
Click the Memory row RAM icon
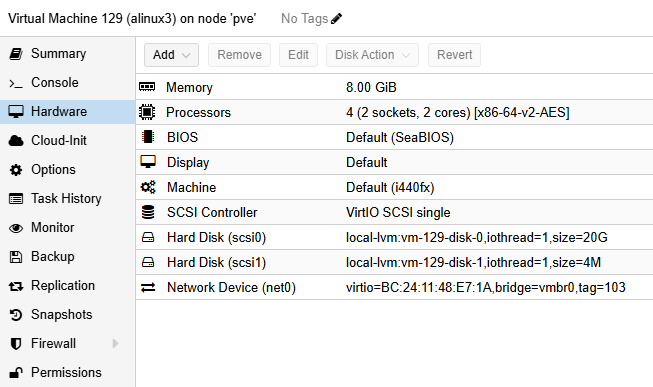pos(147,87)
